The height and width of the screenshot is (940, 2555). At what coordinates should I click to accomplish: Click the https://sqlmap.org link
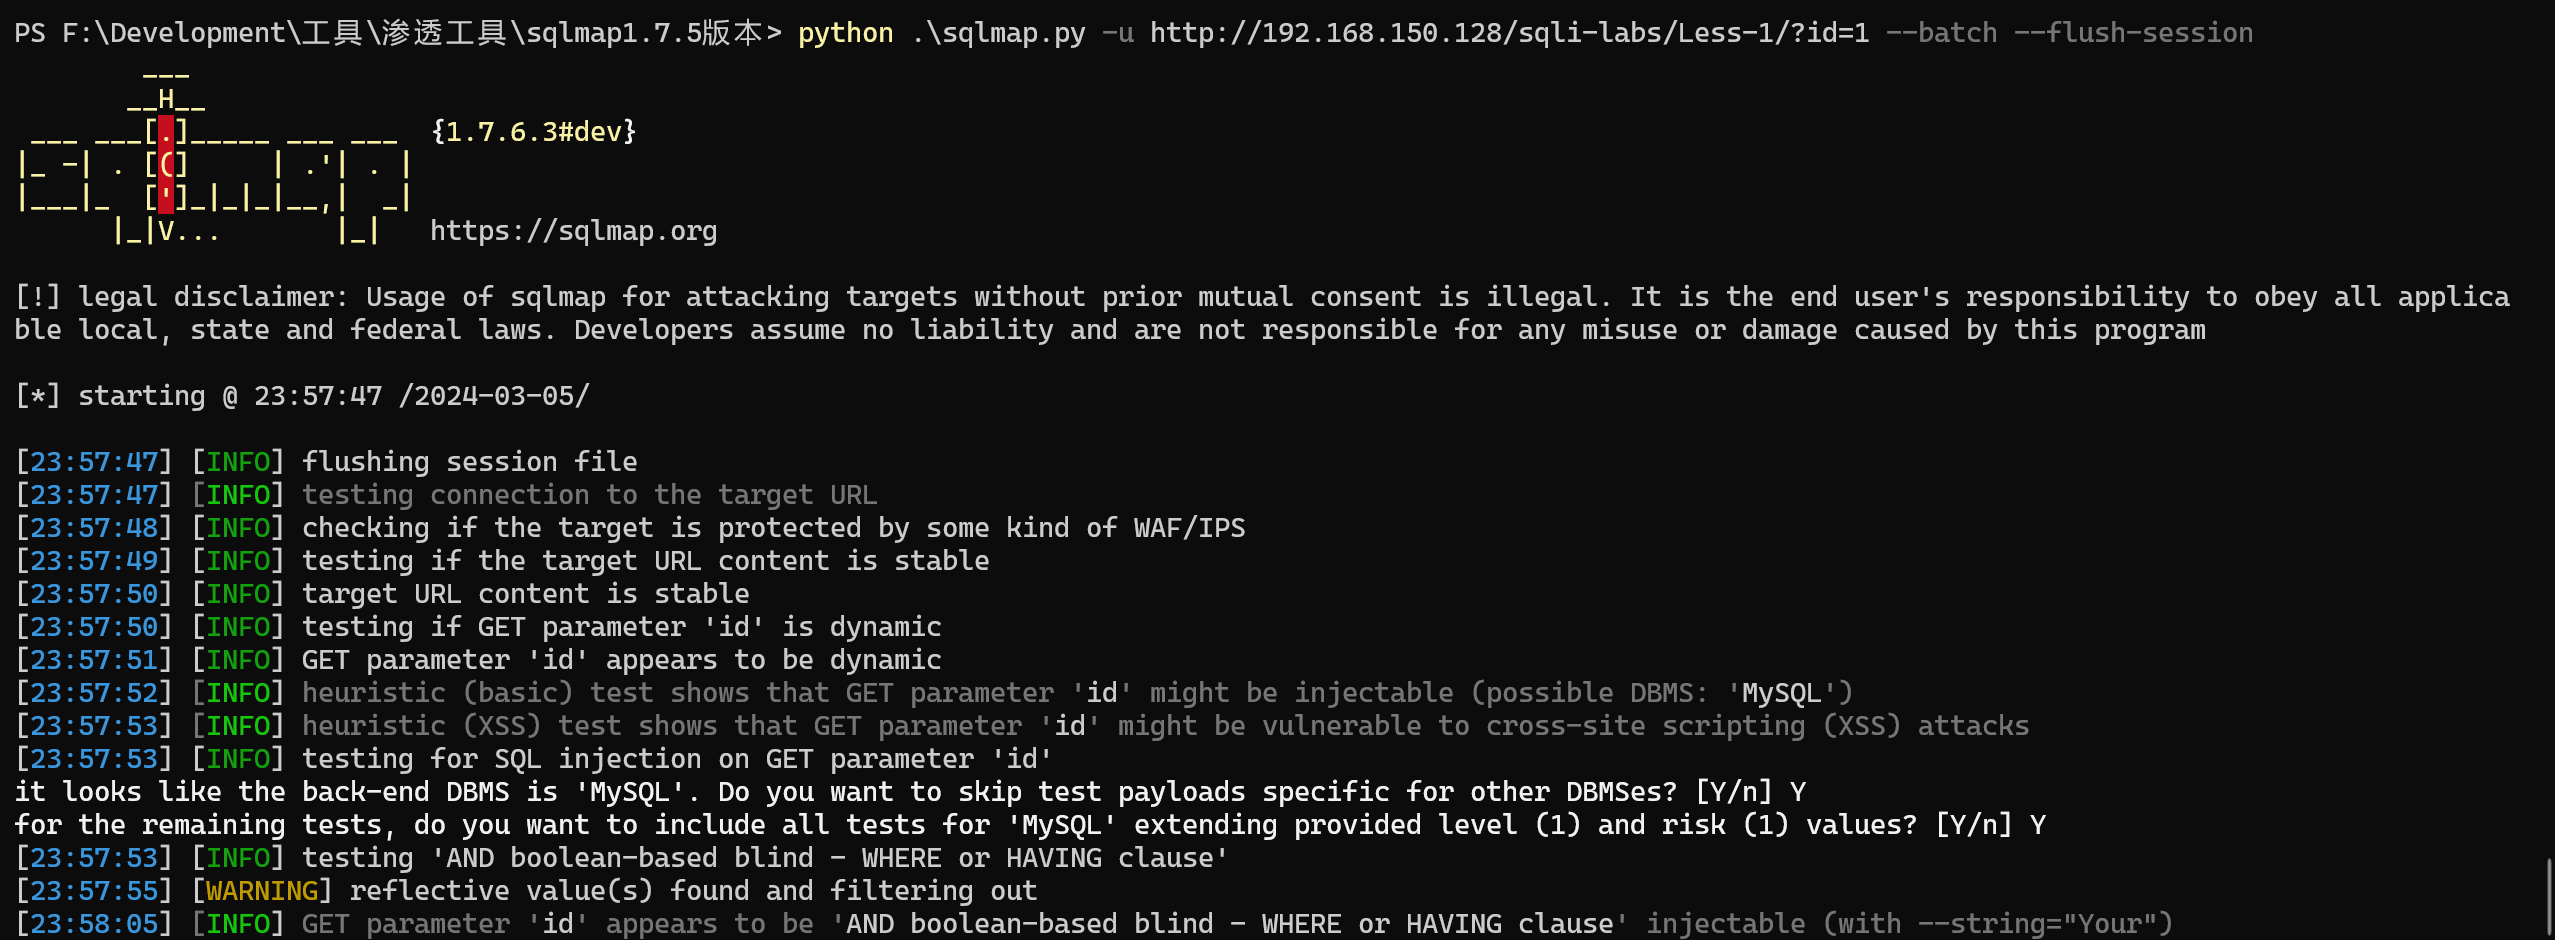coord(573,231)
